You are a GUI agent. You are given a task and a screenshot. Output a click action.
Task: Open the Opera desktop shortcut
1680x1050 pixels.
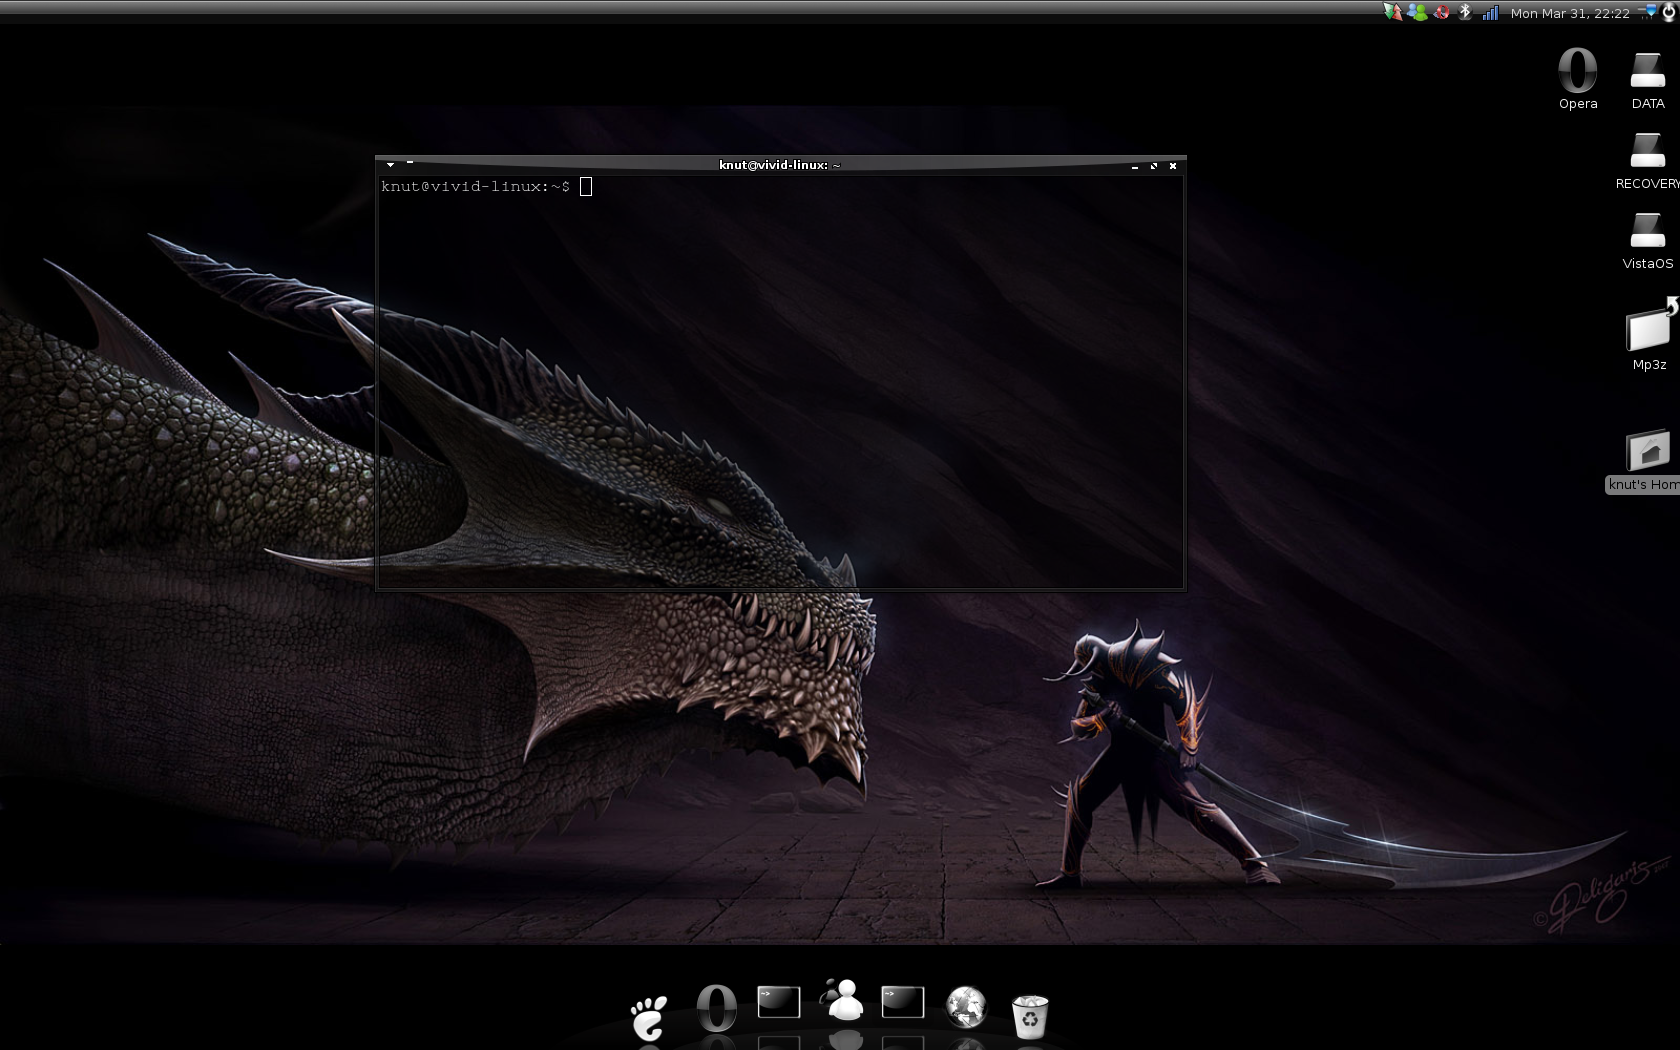click(x=1578, y=79)
